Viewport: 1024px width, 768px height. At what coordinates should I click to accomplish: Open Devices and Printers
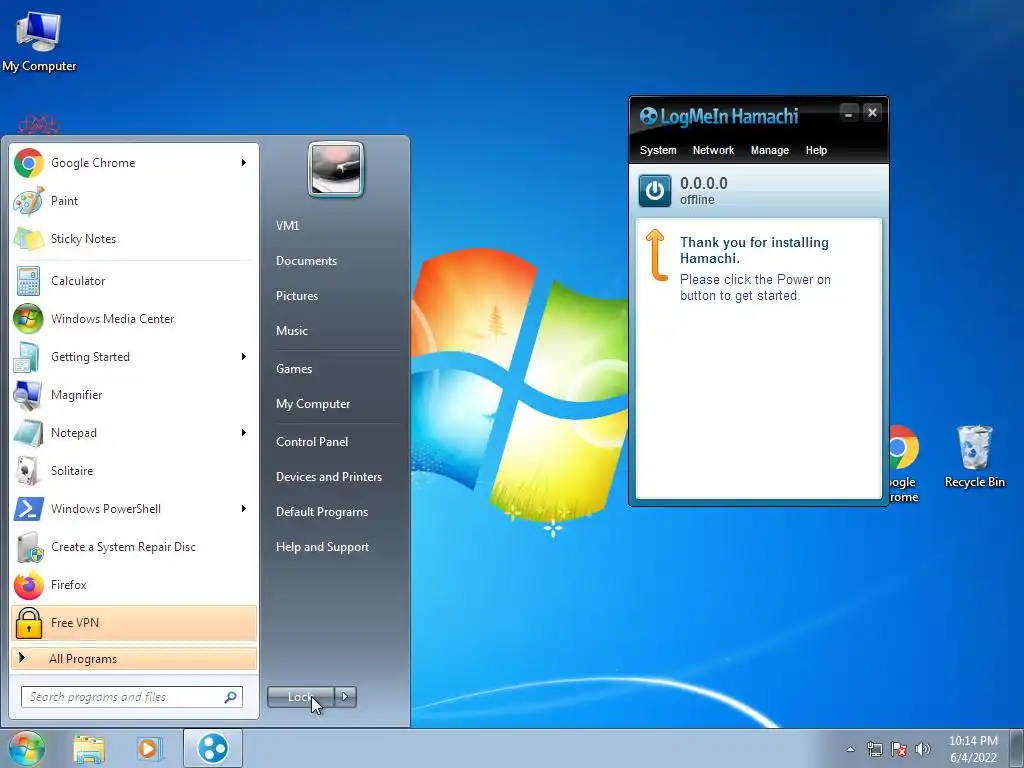click(328, 477)
